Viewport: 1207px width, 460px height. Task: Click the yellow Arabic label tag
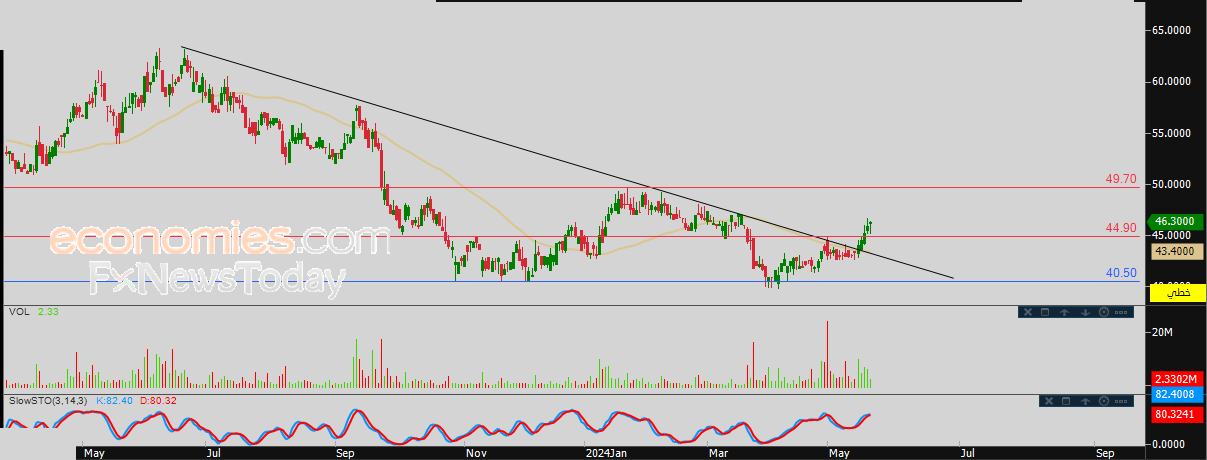[1176, 292]
